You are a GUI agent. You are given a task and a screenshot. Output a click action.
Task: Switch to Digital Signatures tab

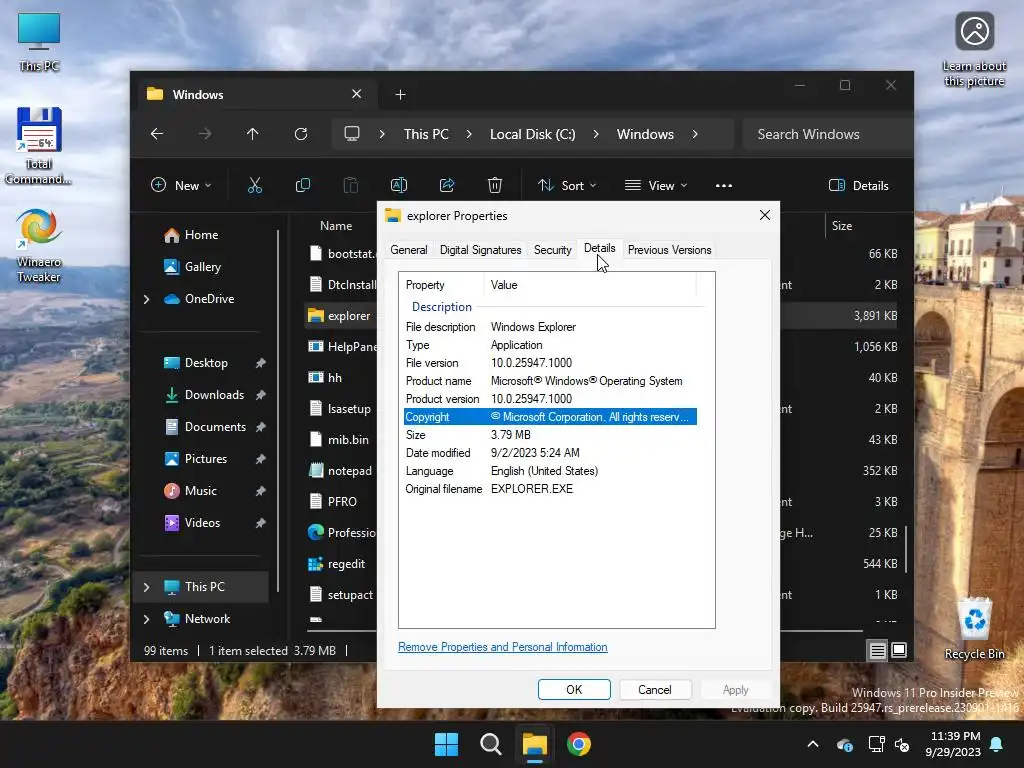coord(481,250)
